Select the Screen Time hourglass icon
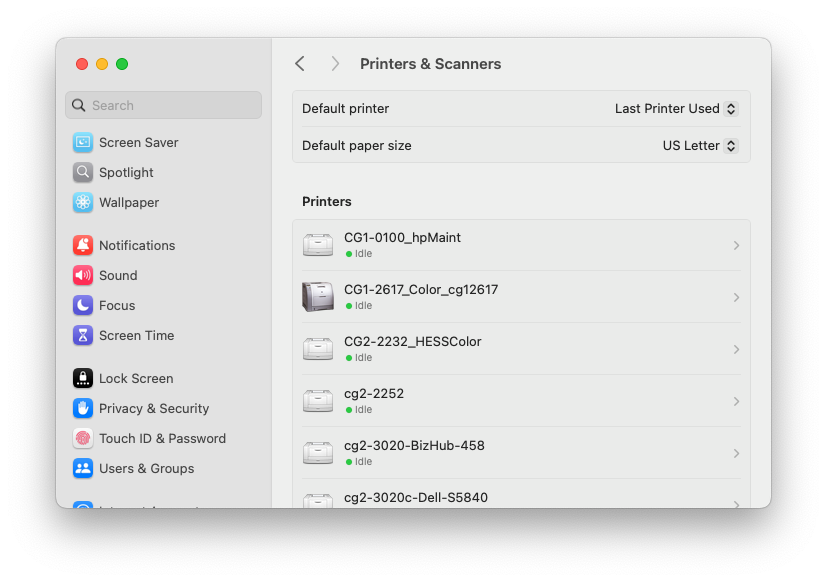The image size is (827, 582). (83, 335)
